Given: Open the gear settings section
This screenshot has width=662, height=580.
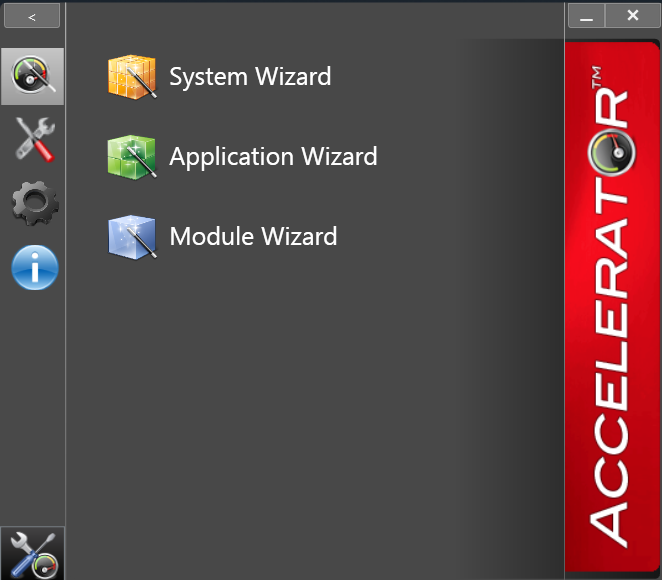Looking at the screenshot, I should coord(35,203).
